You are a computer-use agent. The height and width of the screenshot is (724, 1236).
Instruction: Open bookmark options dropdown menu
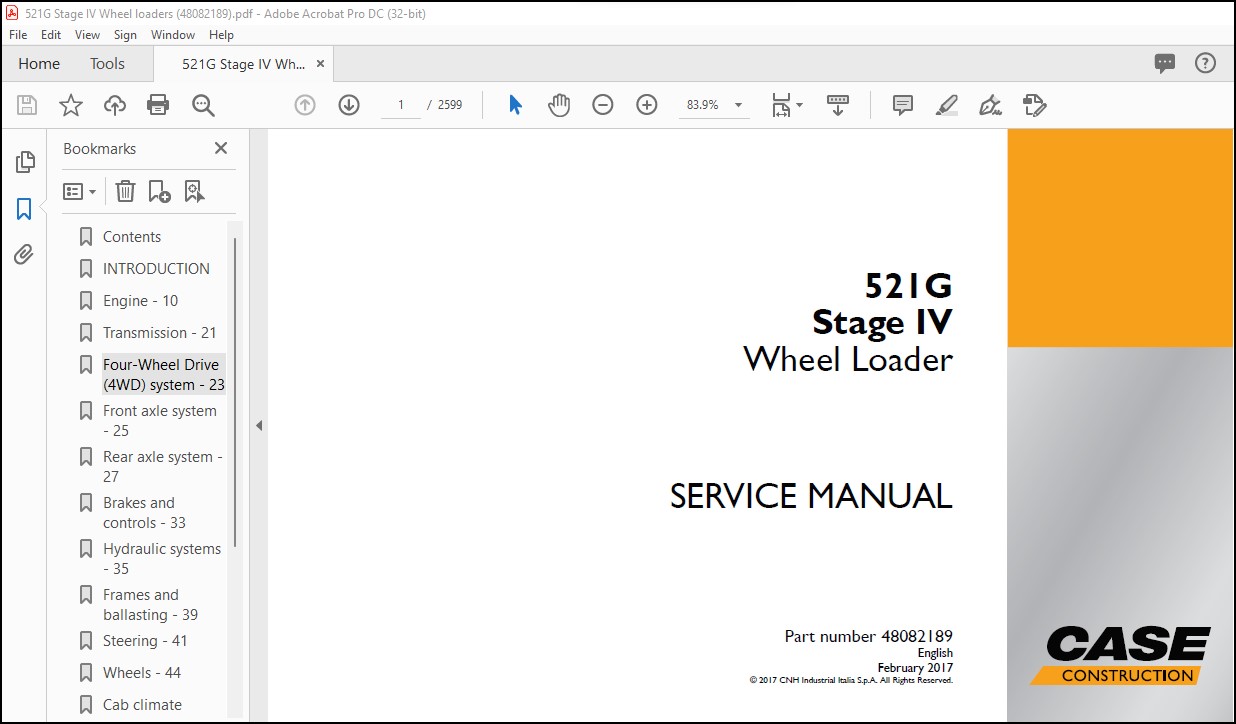click(80, 191)
